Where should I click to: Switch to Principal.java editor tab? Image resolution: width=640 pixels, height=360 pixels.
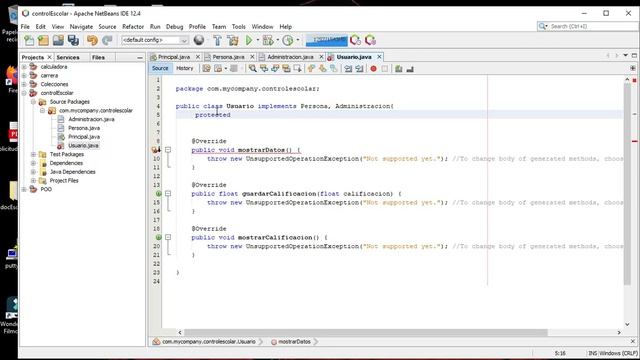[174, 57]
